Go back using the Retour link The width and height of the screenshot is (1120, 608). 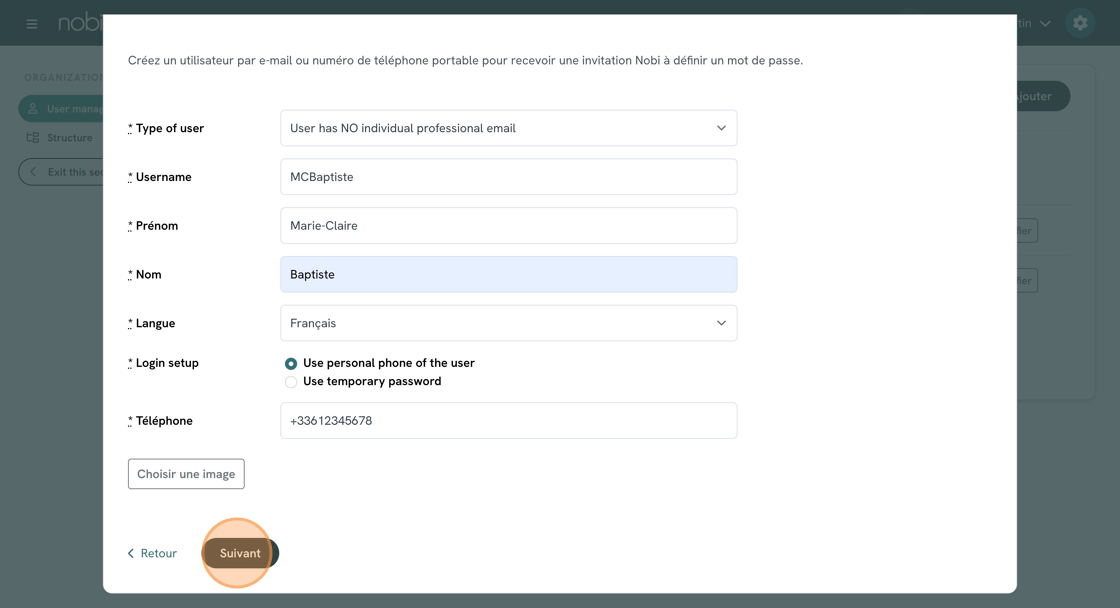point(152,553)
